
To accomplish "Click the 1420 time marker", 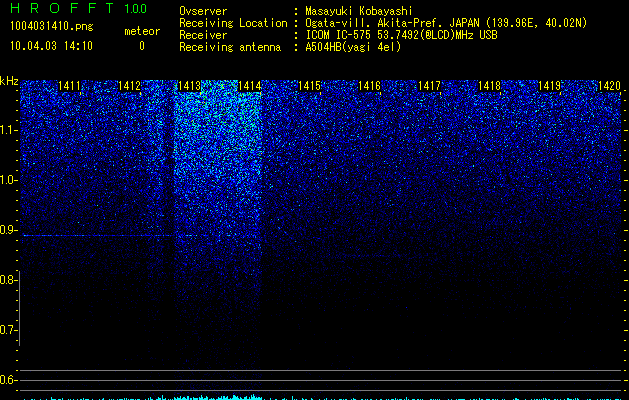I will tap(610, 85).
